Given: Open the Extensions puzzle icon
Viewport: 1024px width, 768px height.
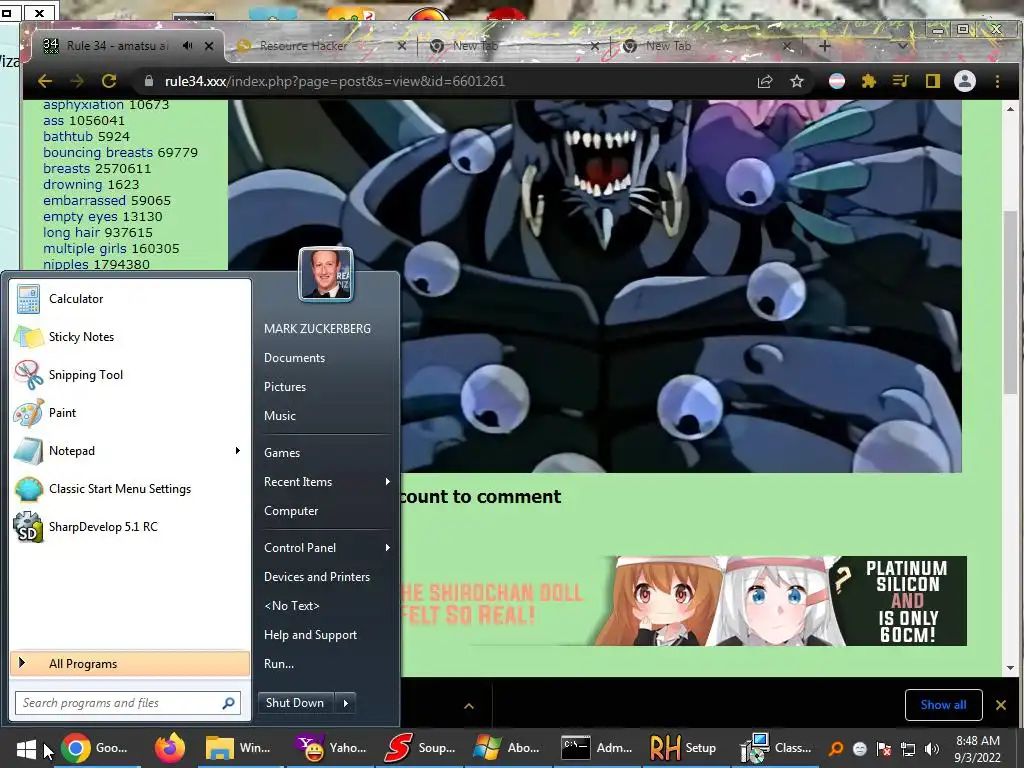Looking at the screenshot, I should point(869,81).
